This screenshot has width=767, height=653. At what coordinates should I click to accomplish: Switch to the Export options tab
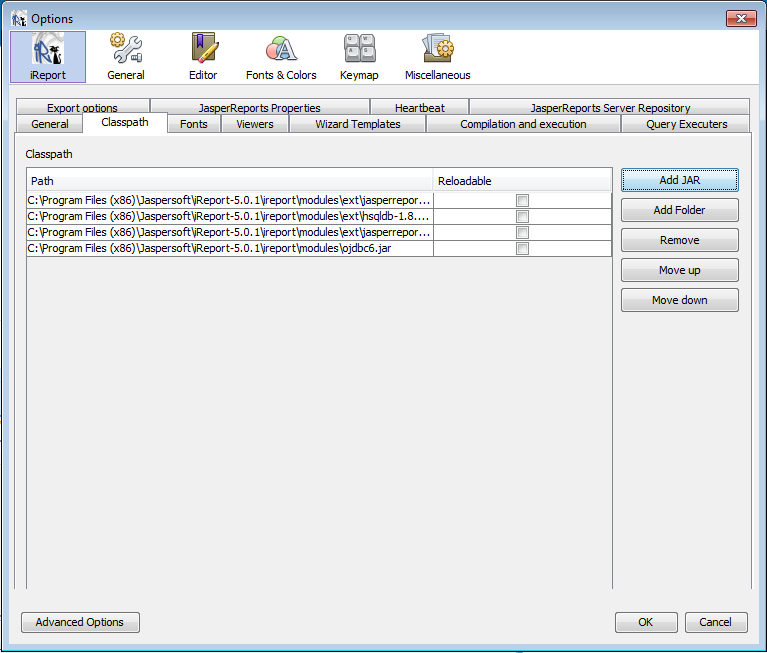click(x=82, y=107)
